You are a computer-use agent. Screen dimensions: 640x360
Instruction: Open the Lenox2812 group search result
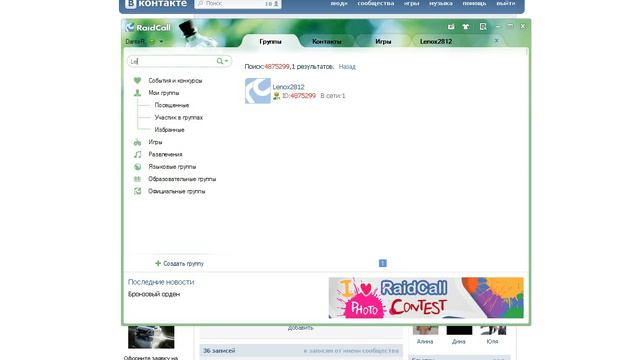tap(288, 87)
